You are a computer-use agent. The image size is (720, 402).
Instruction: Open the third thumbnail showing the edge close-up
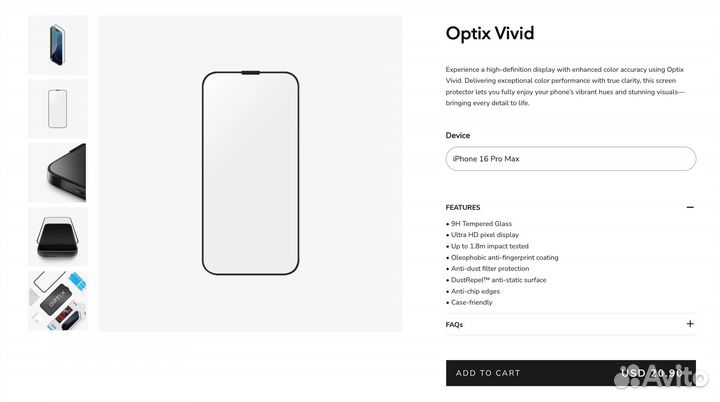(x=57, y=172)
